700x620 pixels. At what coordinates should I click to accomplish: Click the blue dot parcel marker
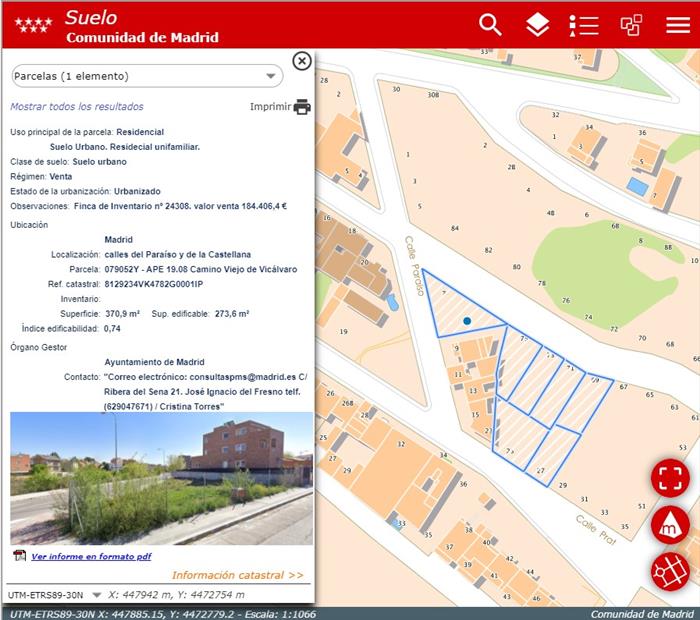click(467, 320)
